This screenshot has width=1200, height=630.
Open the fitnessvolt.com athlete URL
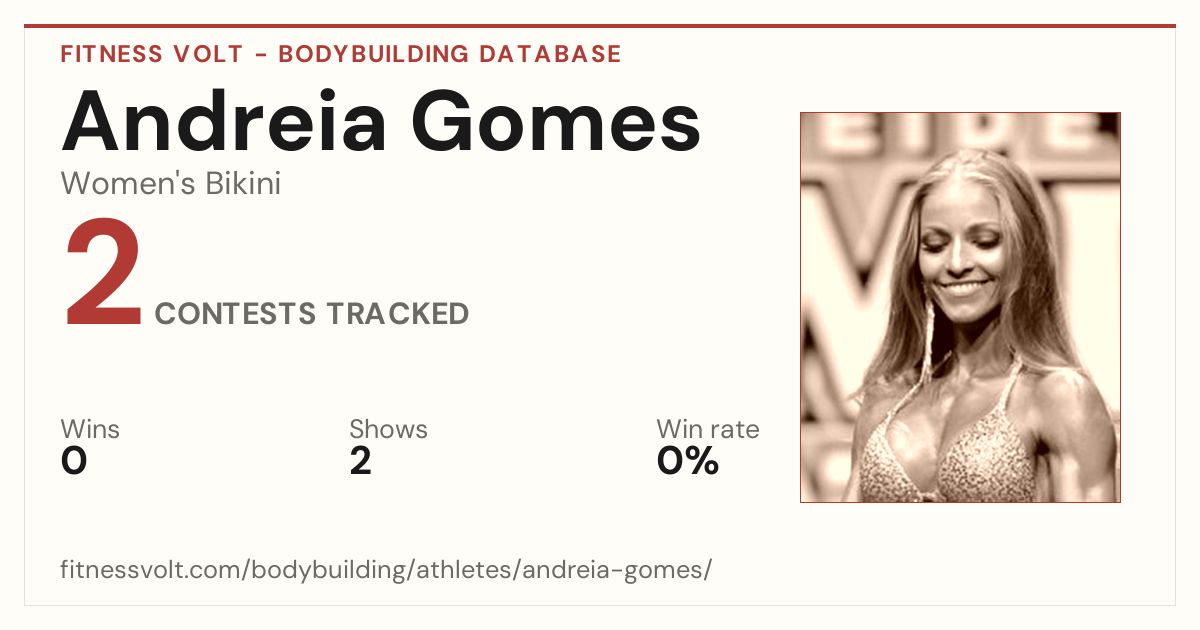tap(387, 571)
